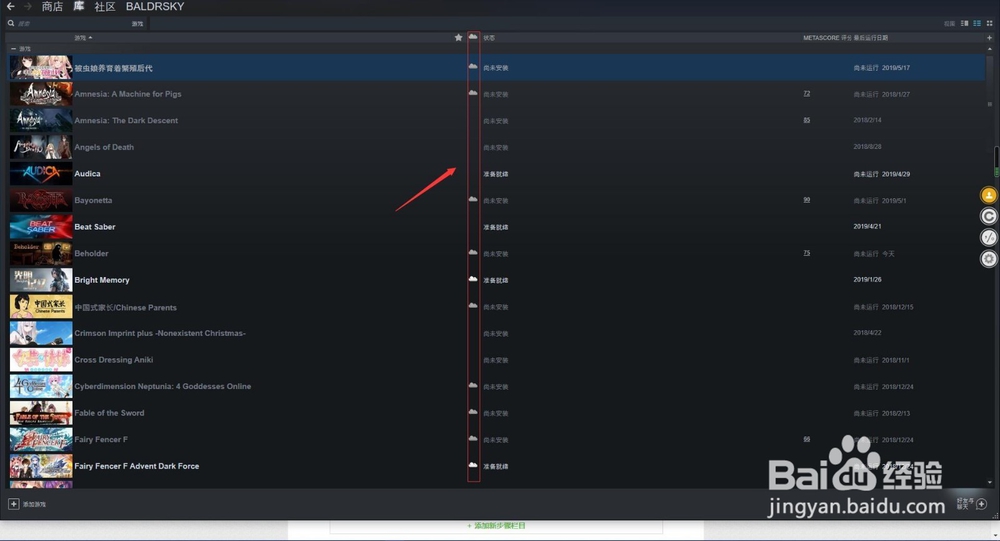The height and width of the screenshot is (541, 1000).
Task: Click the round C floating side icon
Action: coord(989,216)
